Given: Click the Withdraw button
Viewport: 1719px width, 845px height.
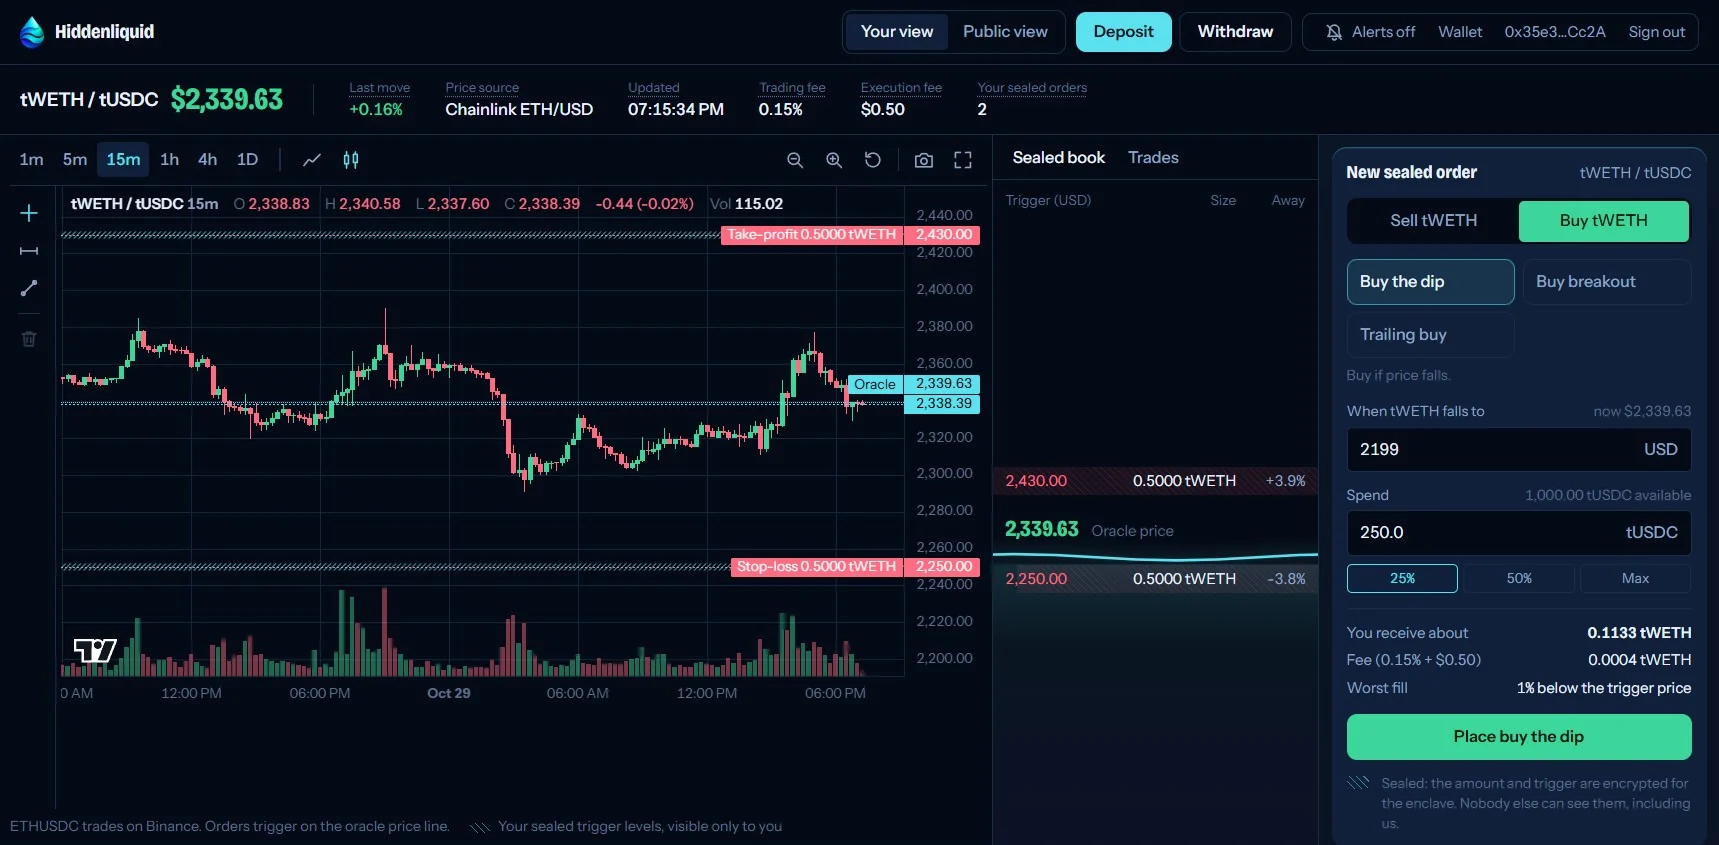Looking at the screenshot, I should 1235,32.
